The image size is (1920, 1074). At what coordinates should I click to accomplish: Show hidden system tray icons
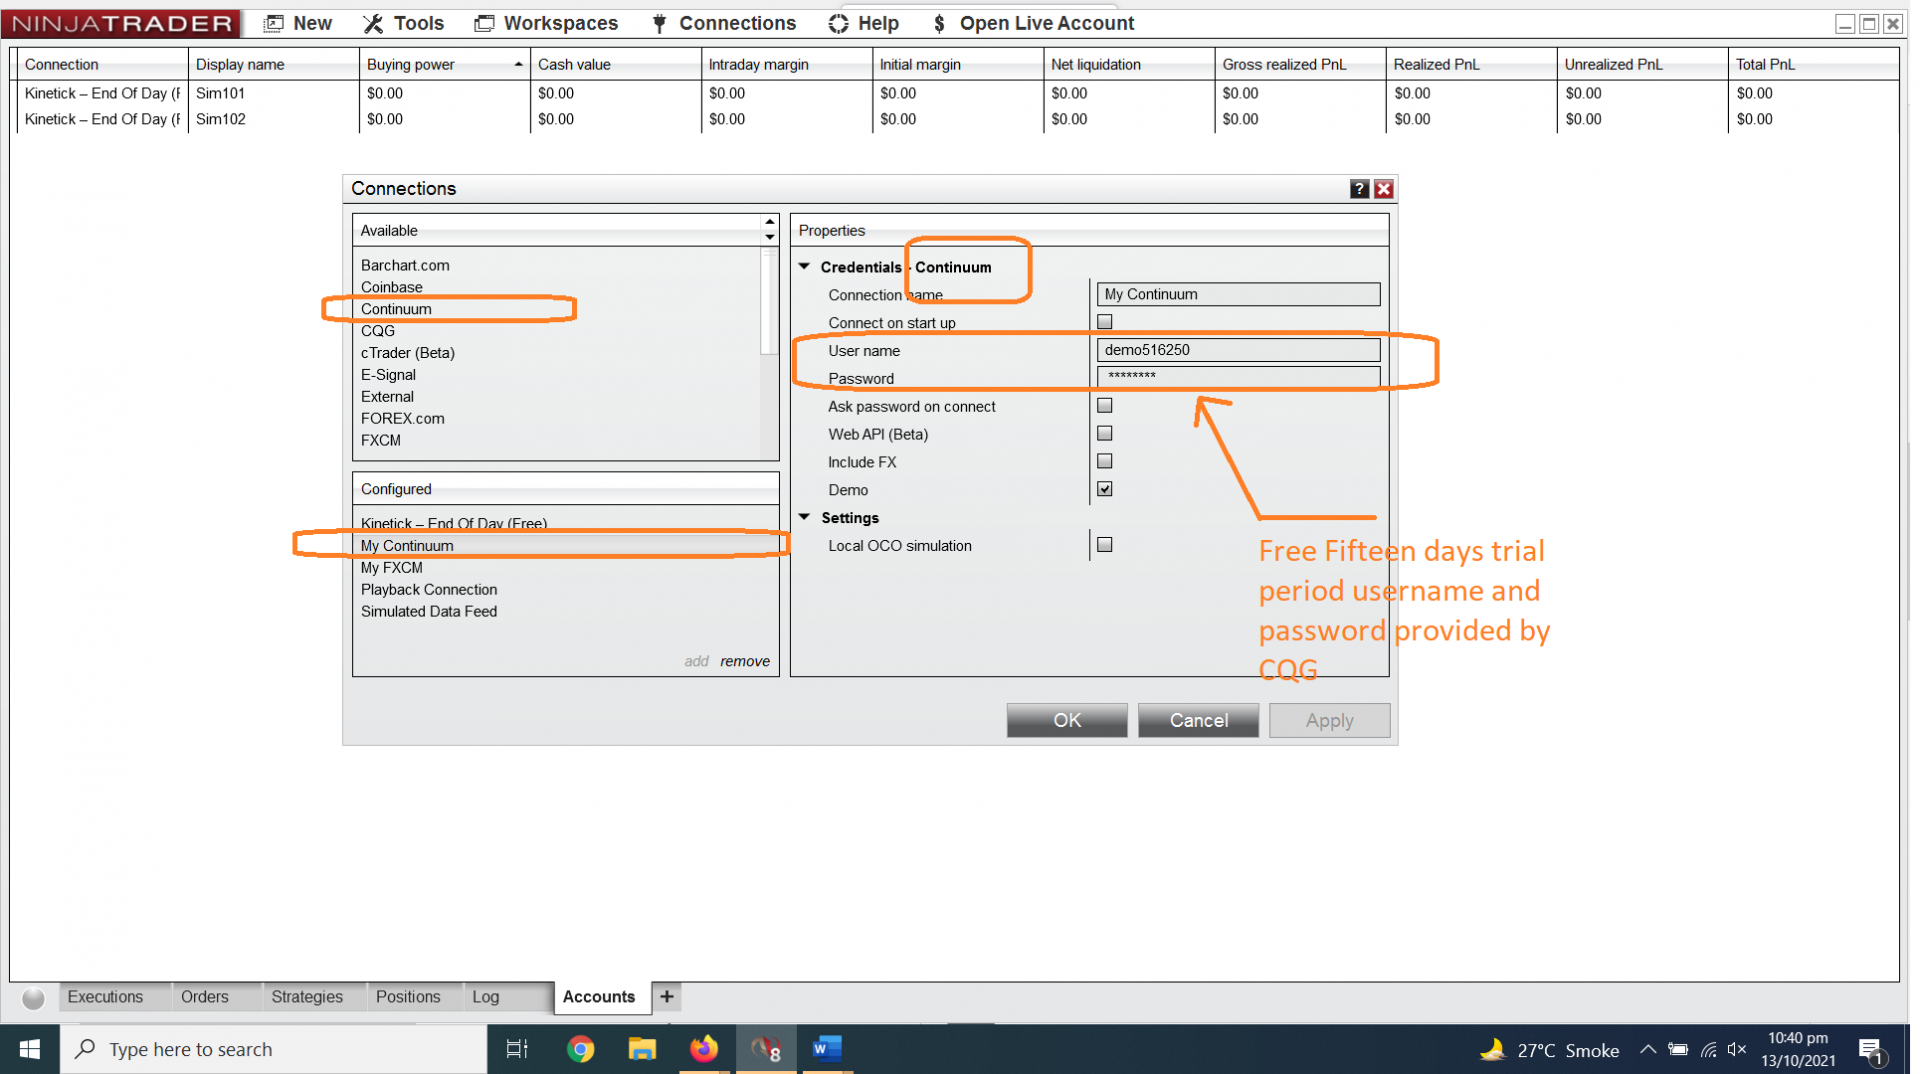click(1648, 1049)
